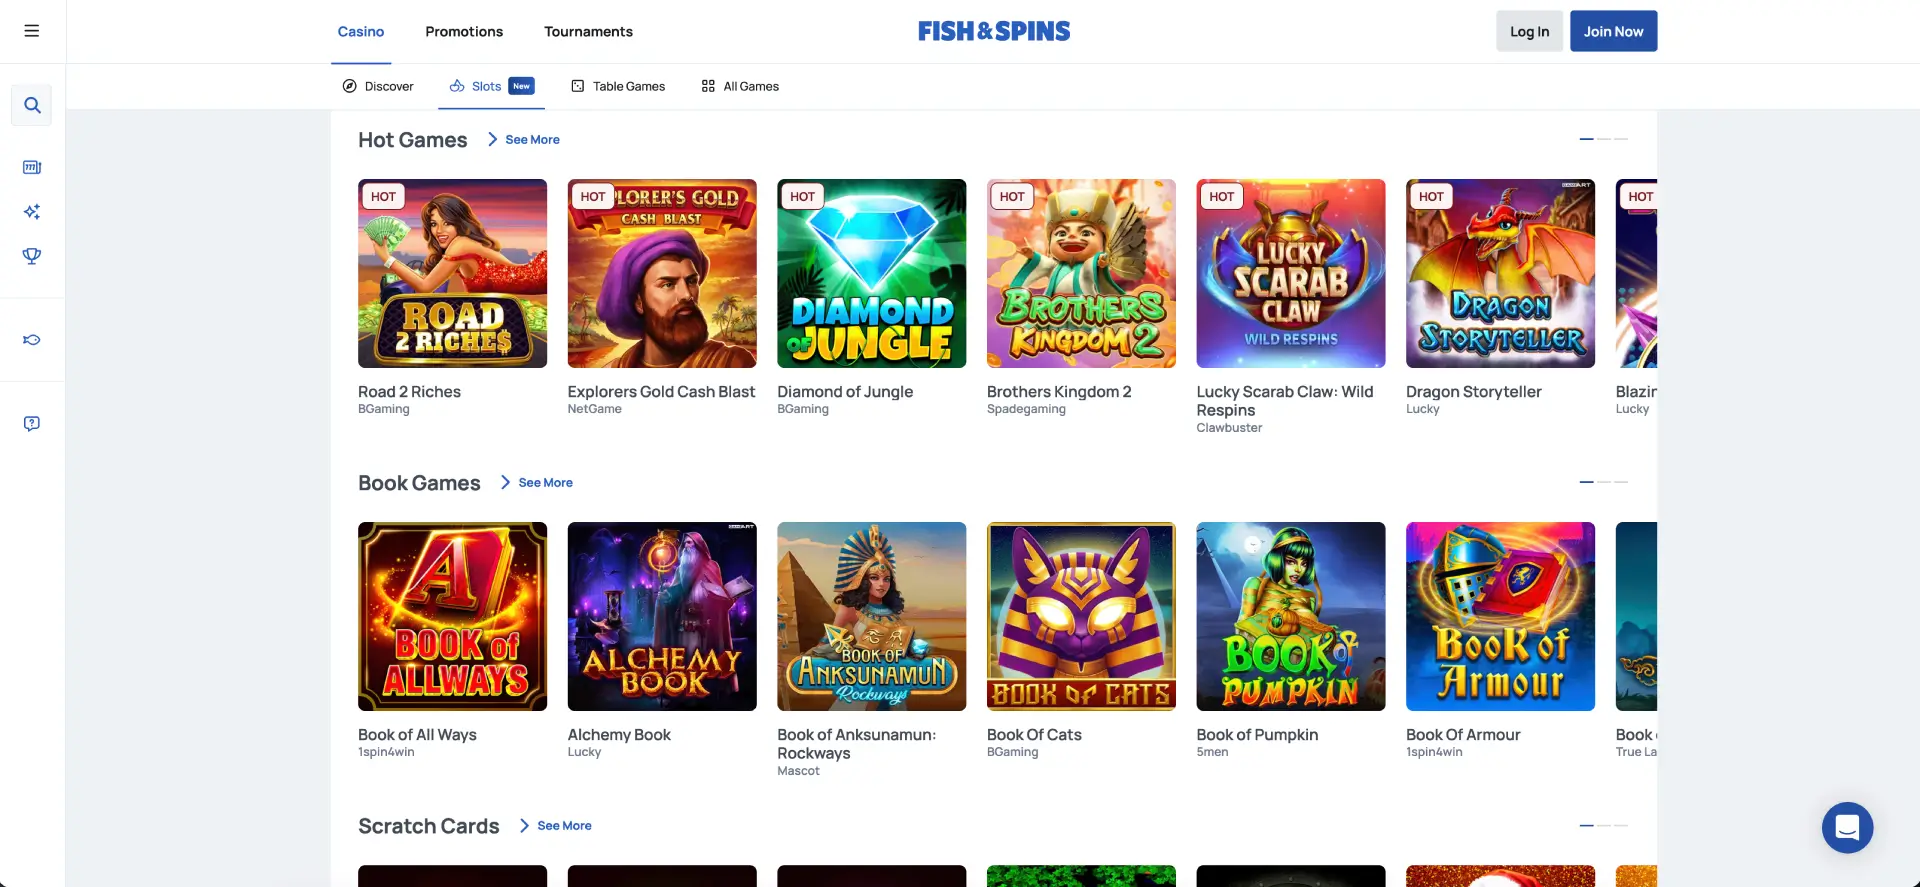The image size is (1920, 887).
Task: Open the Book of Anksunamun Rockways thumbnail
Action: [871, 616]
